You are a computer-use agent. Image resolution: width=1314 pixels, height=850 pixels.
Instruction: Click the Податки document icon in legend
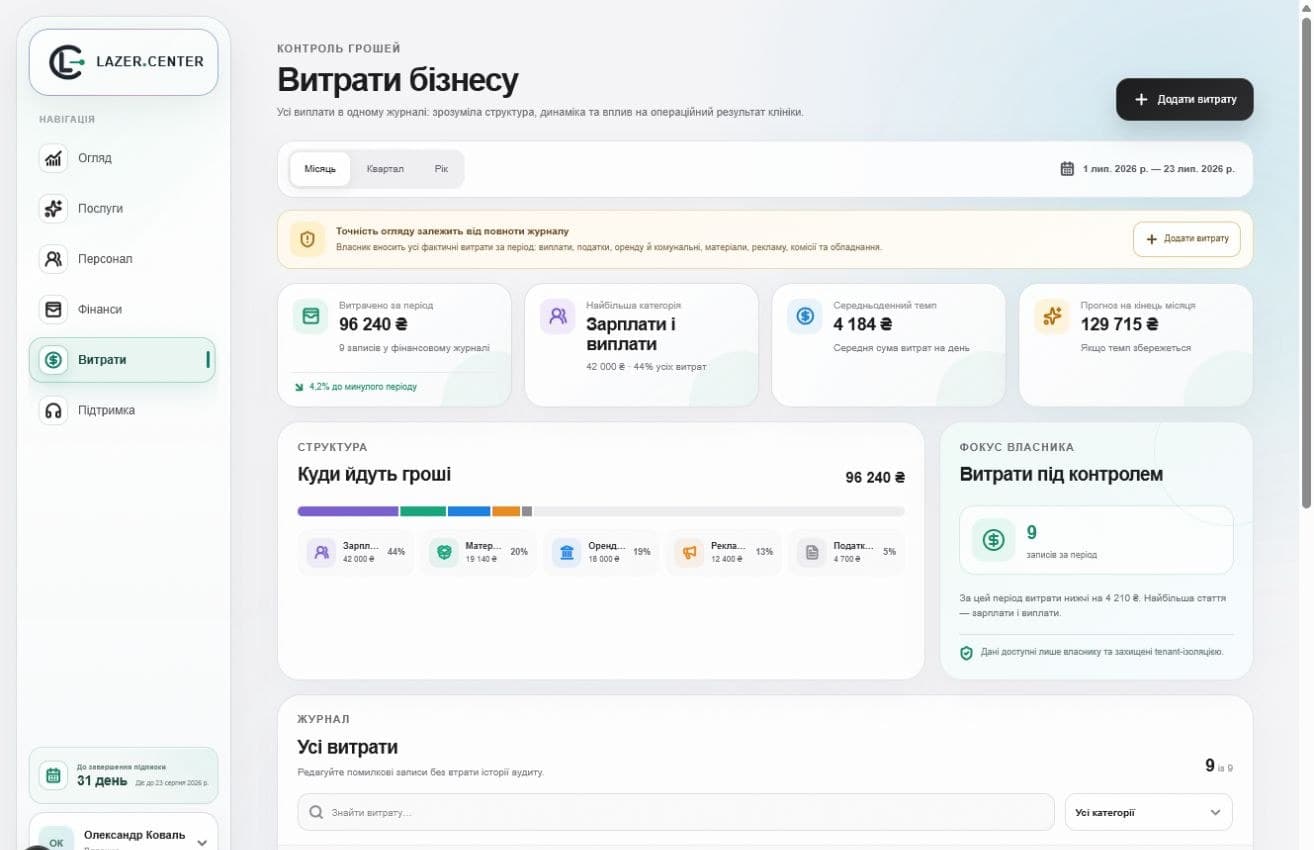click(812, 552)
